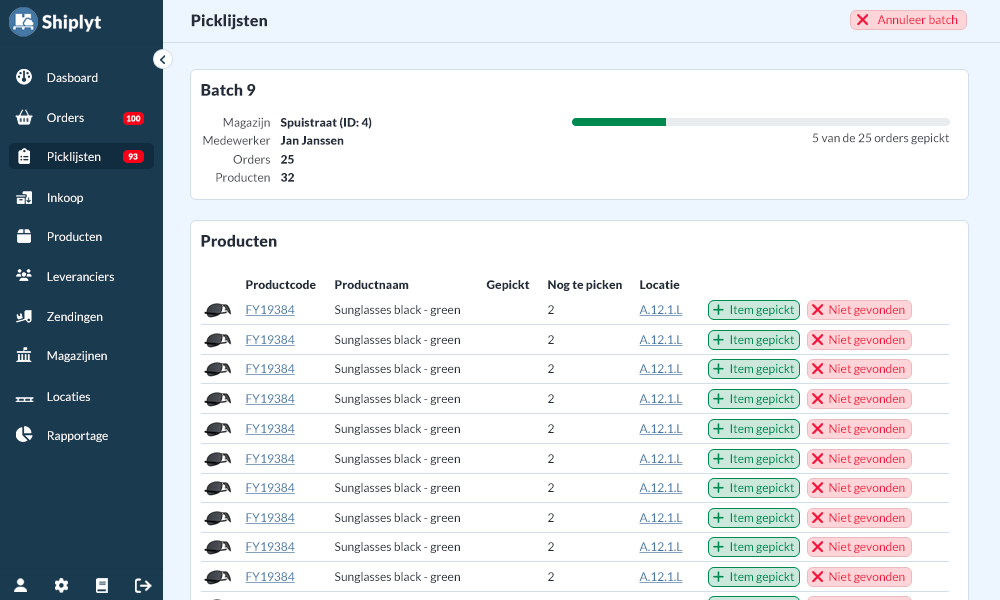
Task: Log out using the exit icon
Action: click(x=143, y=585)
